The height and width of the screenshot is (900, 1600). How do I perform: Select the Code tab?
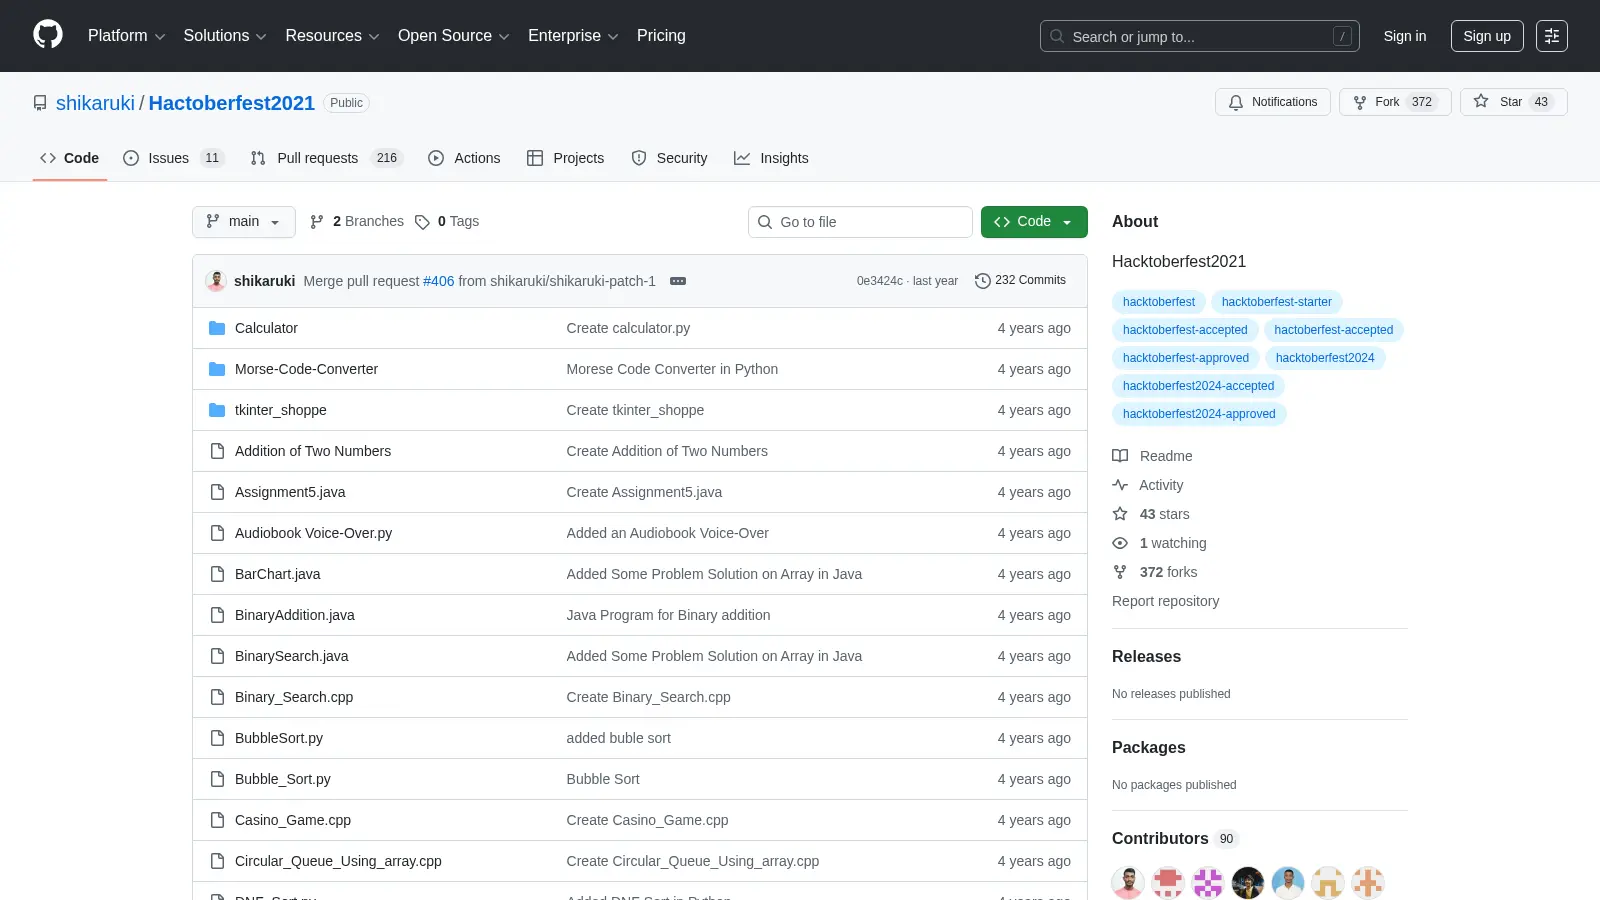click(x=69, y=158)
